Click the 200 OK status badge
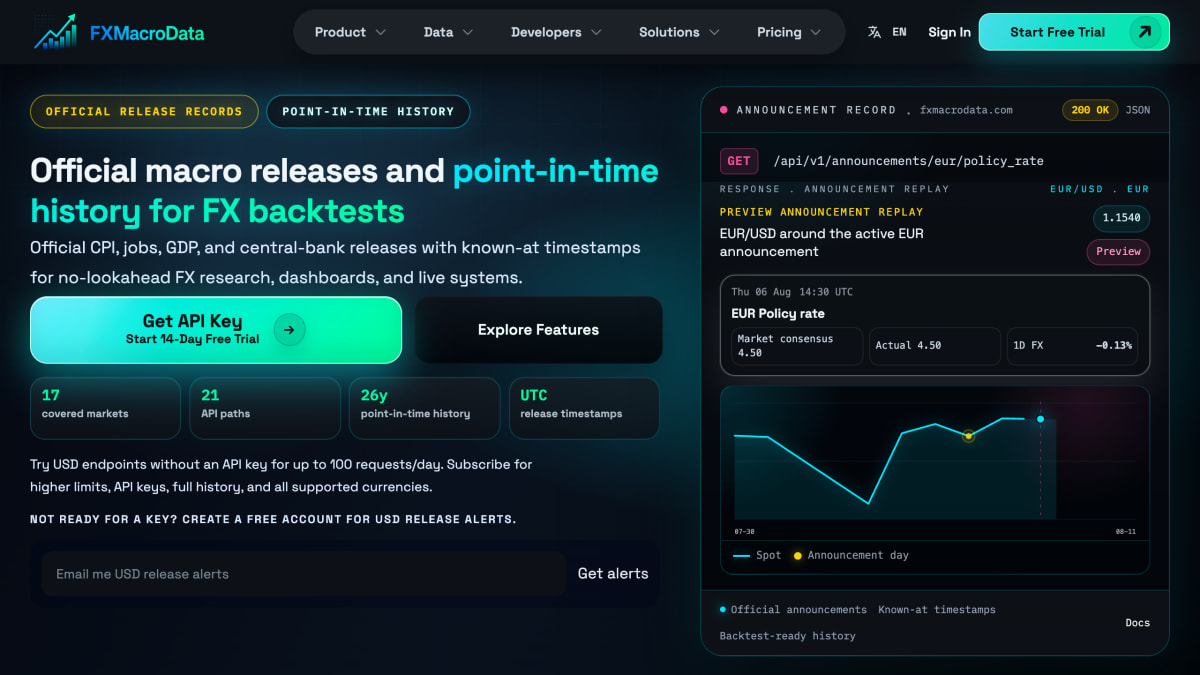 click(1090, 110)
